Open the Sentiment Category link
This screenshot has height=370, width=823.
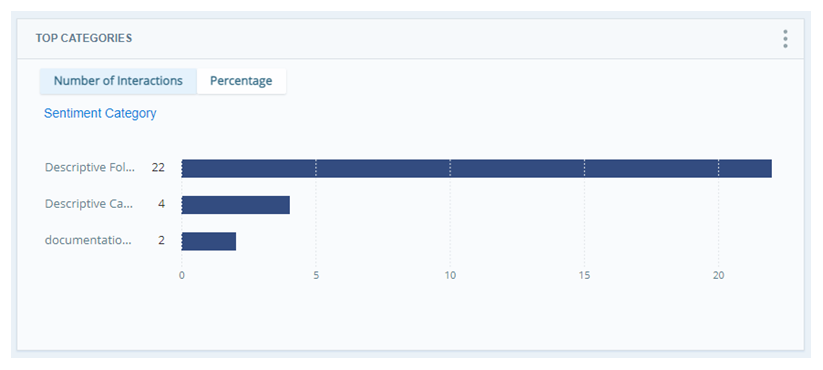[100, 113]
